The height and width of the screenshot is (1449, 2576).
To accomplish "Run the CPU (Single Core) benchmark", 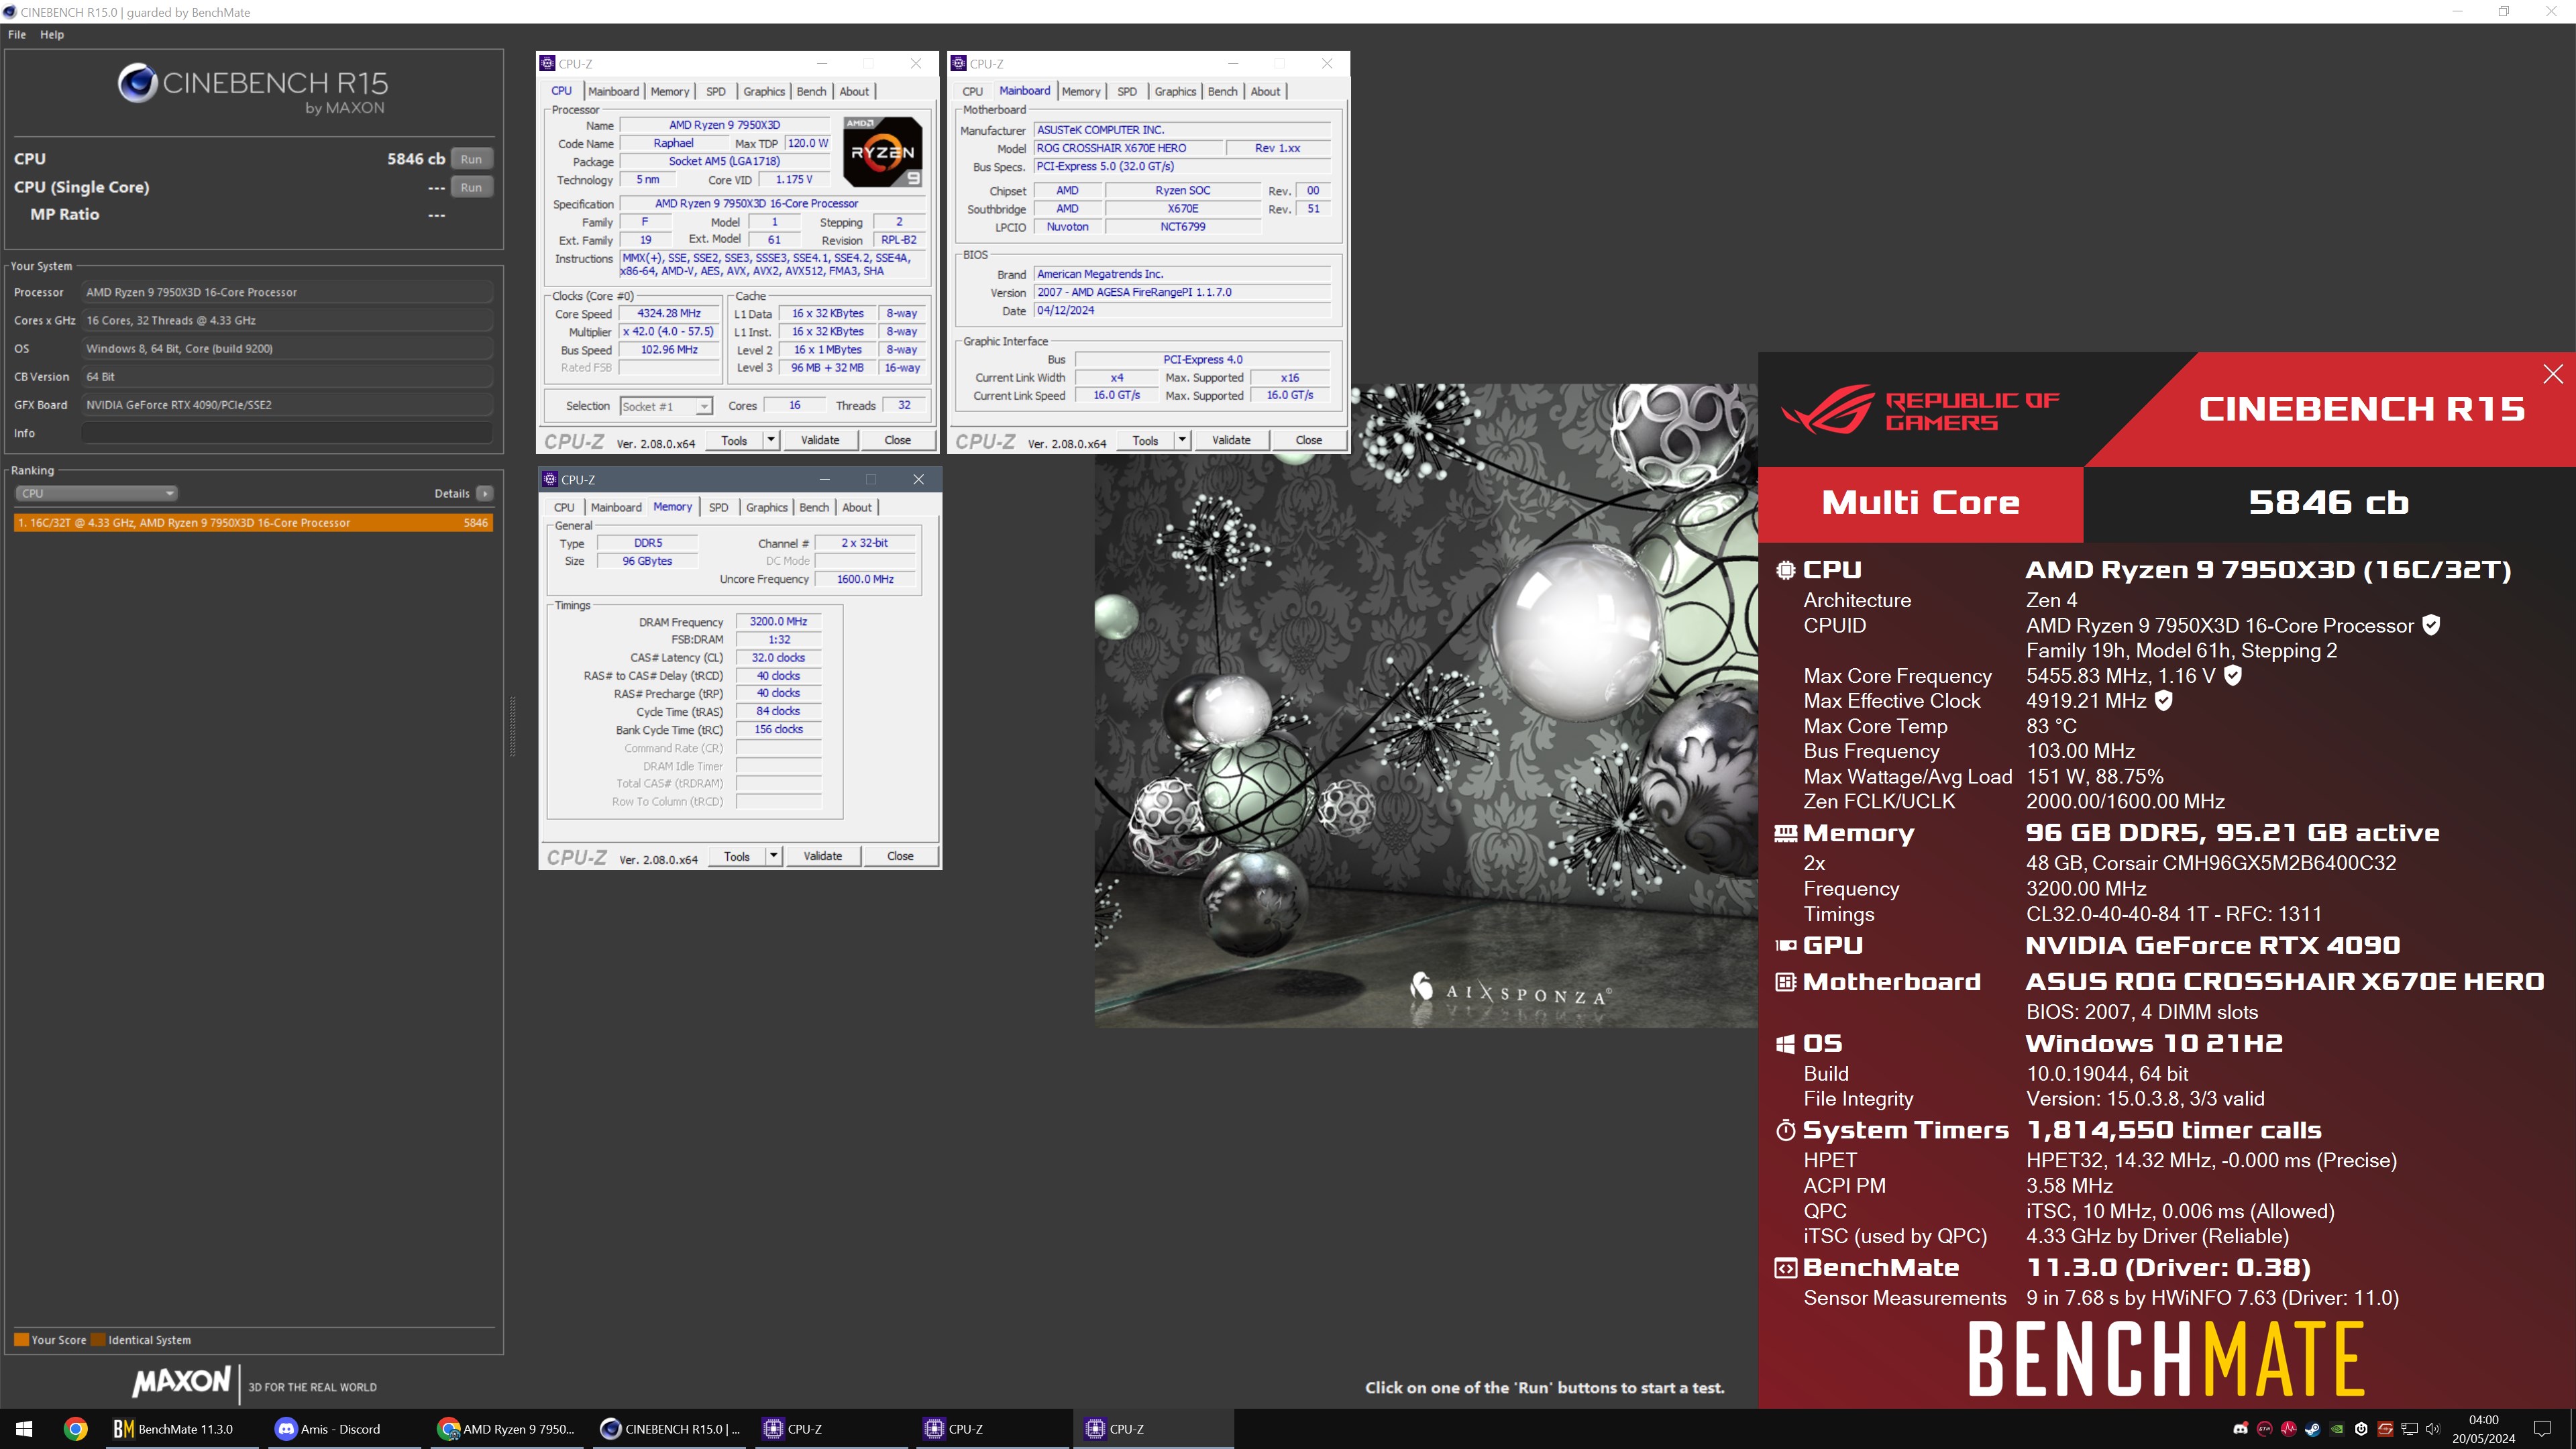I will click(x=471, y=187).
